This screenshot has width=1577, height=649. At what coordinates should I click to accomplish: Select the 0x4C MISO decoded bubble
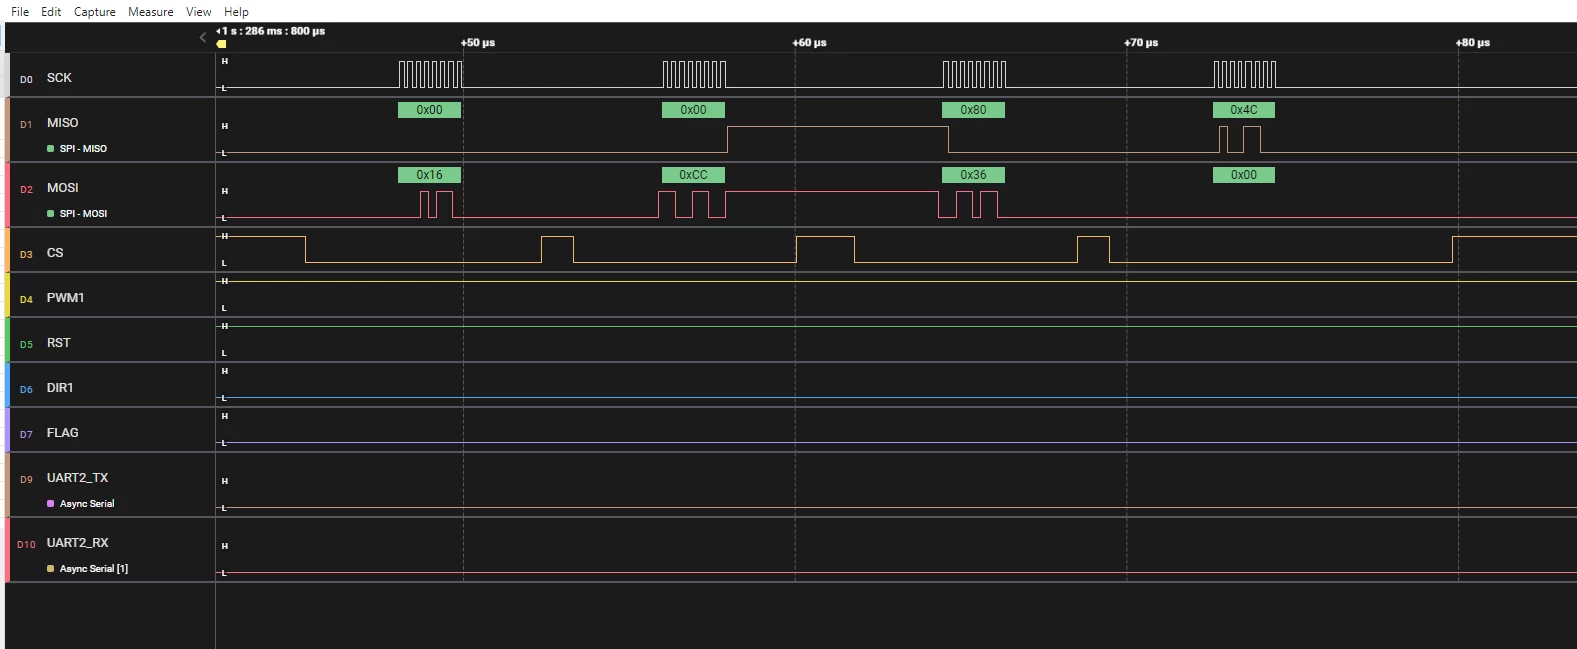(x=1244, y=110)
